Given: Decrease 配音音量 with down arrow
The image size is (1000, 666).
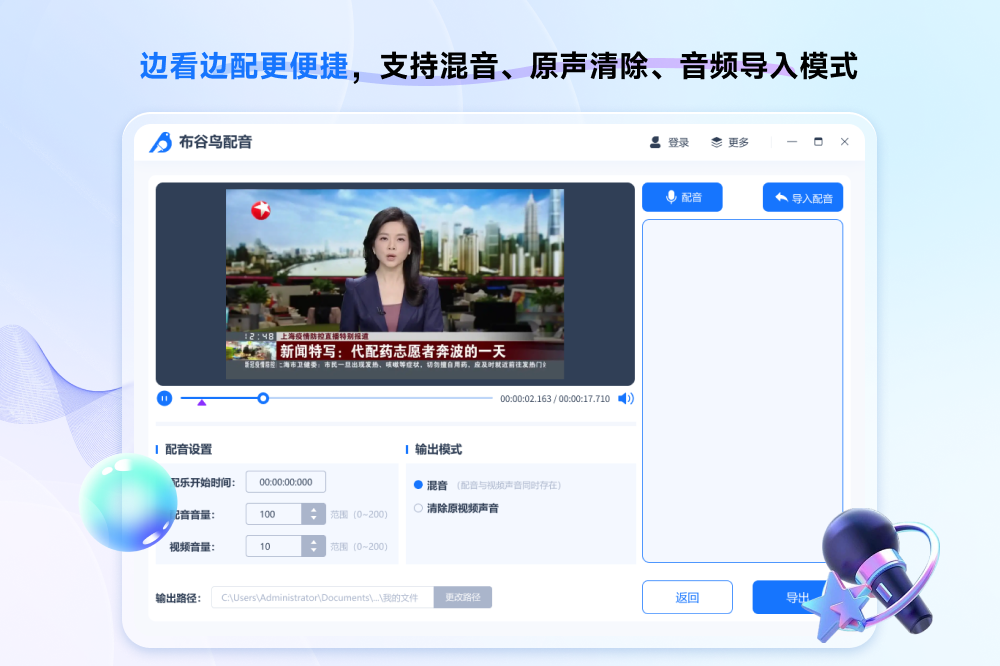Looking at the screenshot, I should pos(315,519).
